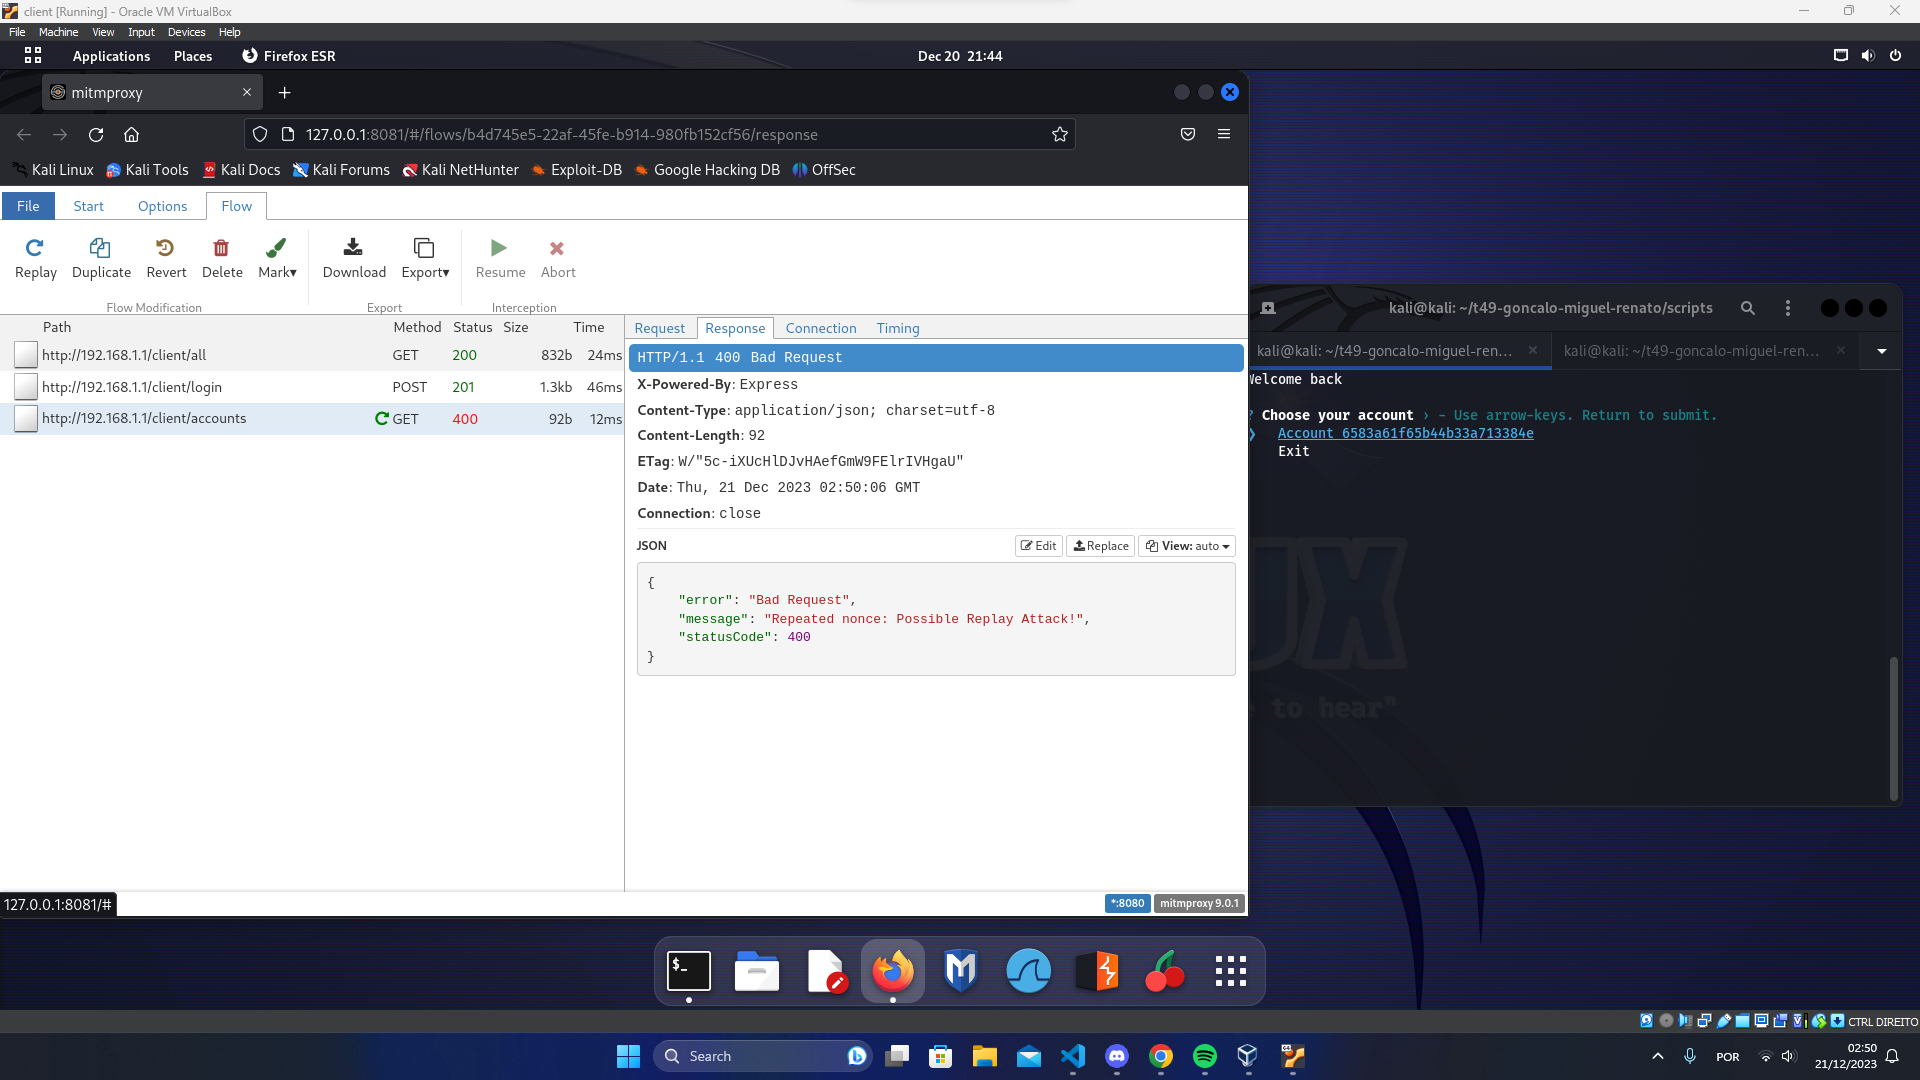The image size is (1920, 1080).
Task: Click the Duplicate flow icon
Action: click(x=101, y=248)
